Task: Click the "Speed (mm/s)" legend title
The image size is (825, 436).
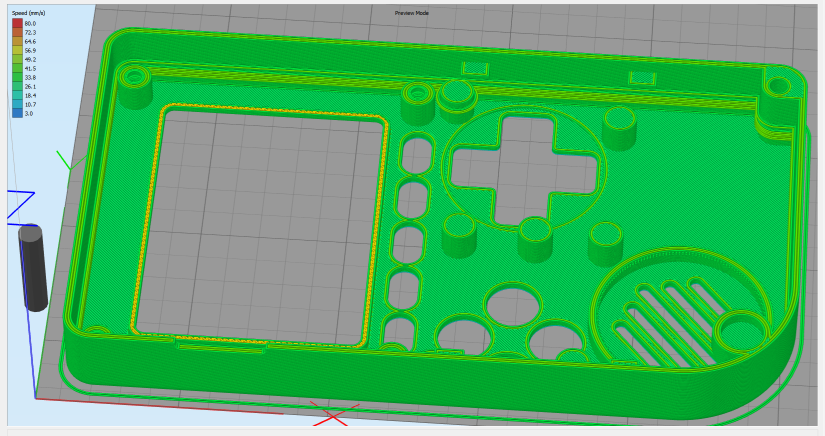Action: coord(28,13)
